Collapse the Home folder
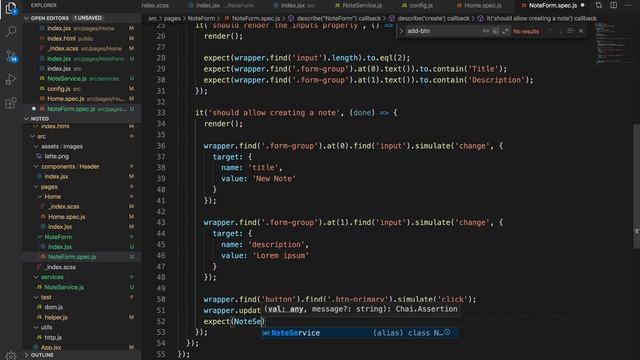 tap(40, 197)
